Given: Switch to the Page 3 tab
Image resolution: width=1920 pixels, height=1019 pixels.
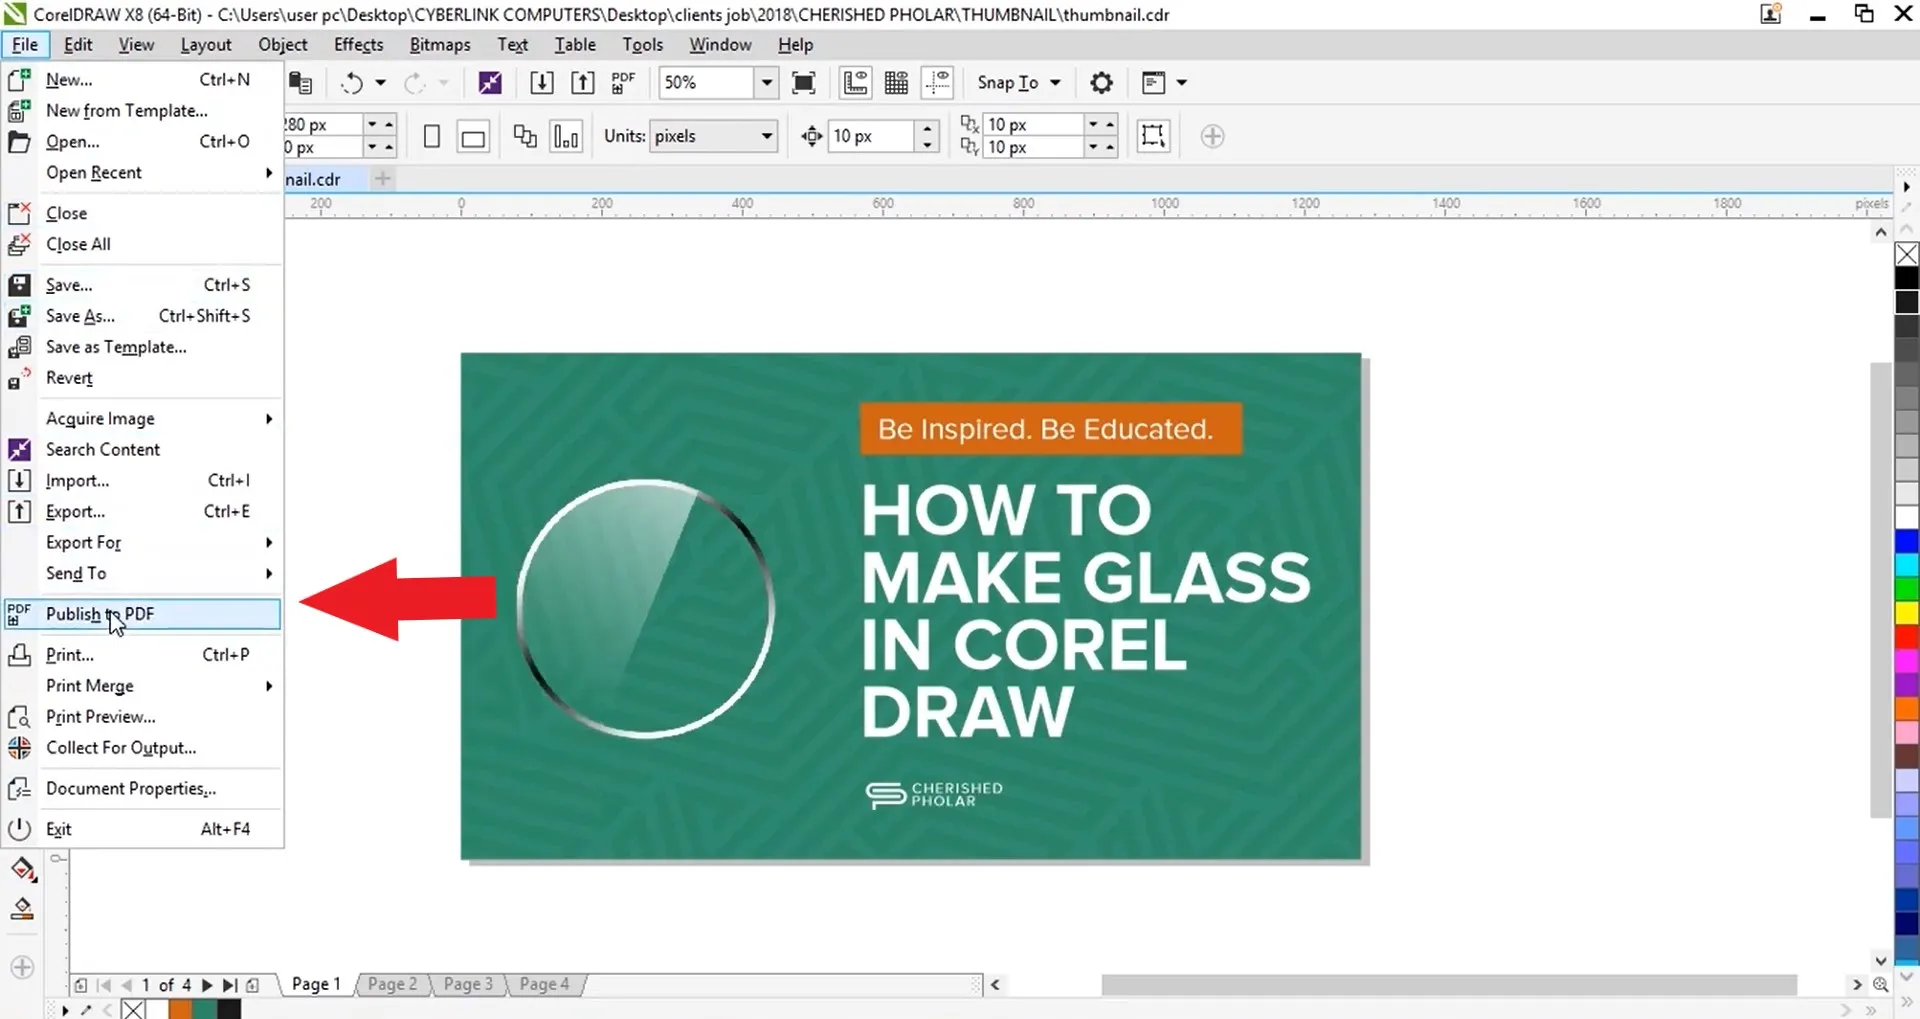Looking at the screenshot, I should (466, 984).
